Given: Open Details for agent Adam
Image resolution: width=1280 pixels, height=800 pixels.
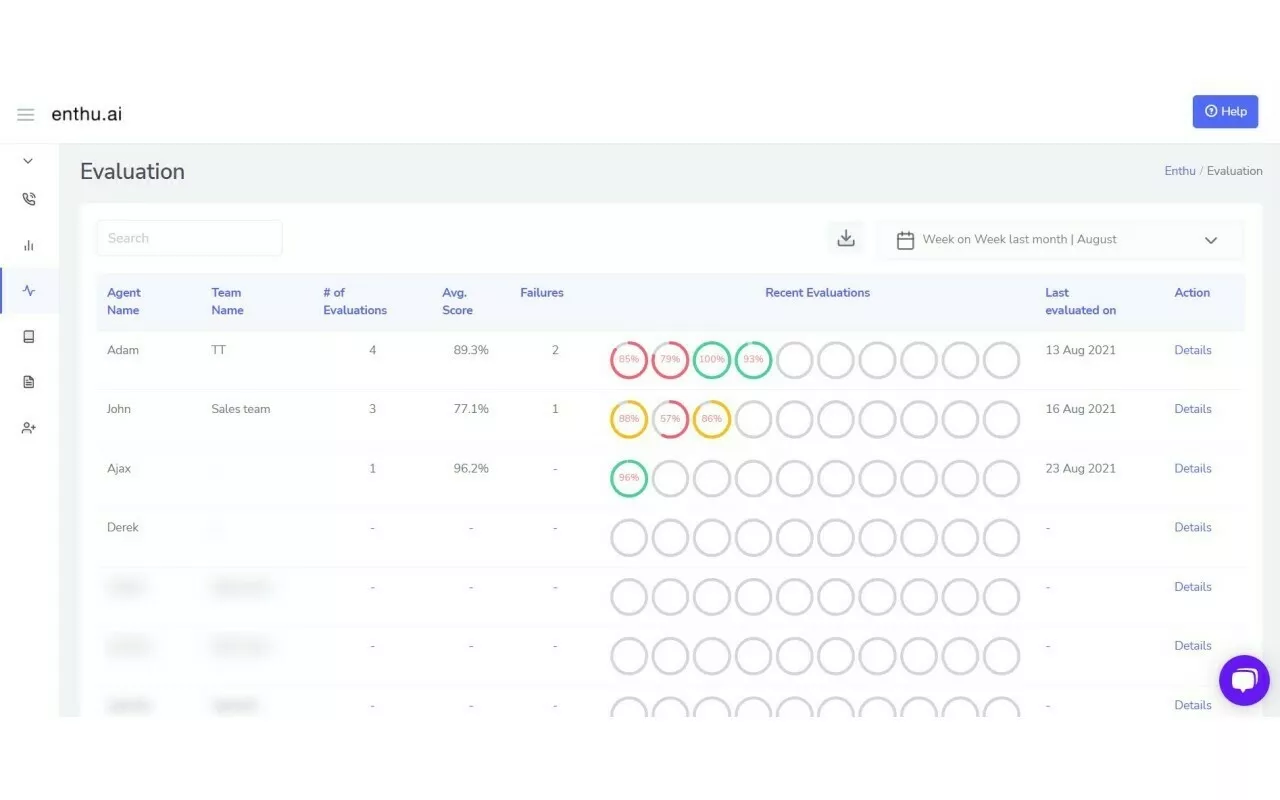Looking at the screenshot, I should (1192, 350).
